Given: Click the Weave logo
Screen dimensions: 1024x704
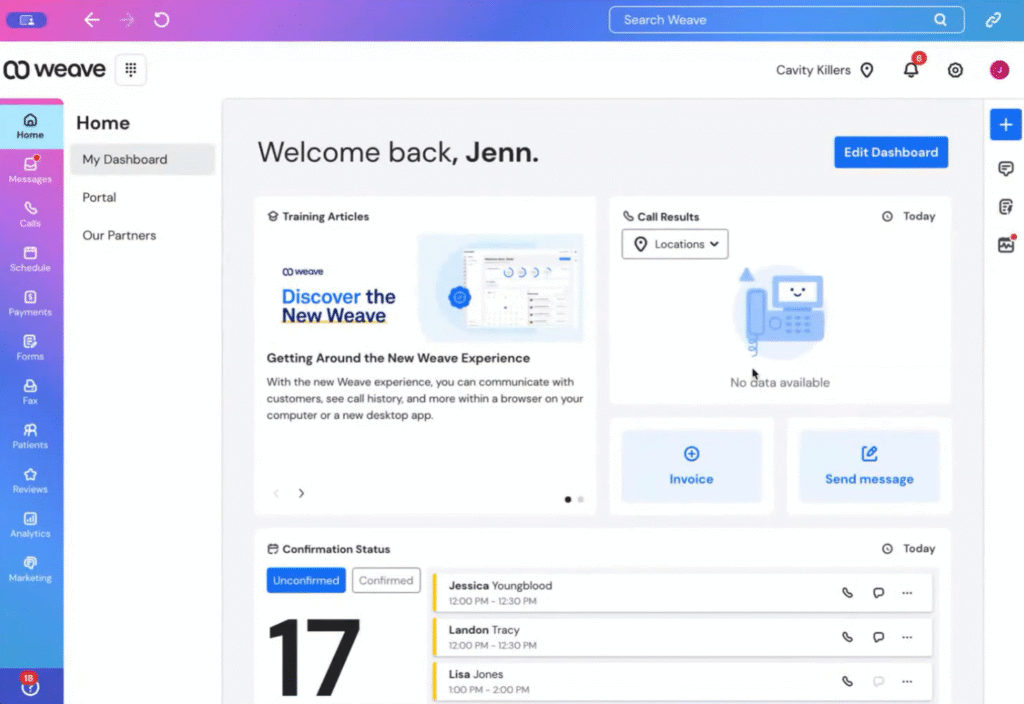Looking at the screenshot, I should 54,69.
